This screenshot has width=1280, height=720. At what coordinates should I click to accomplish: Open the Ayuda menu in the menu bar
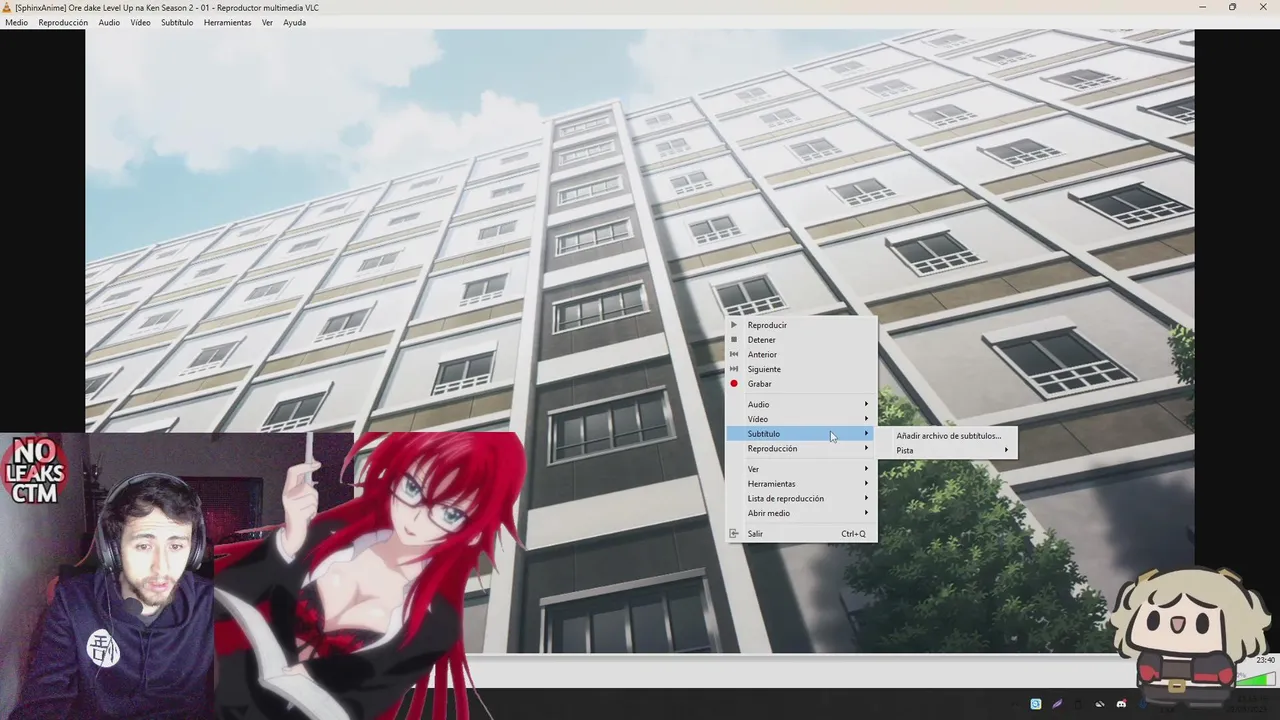pos(294,22)
